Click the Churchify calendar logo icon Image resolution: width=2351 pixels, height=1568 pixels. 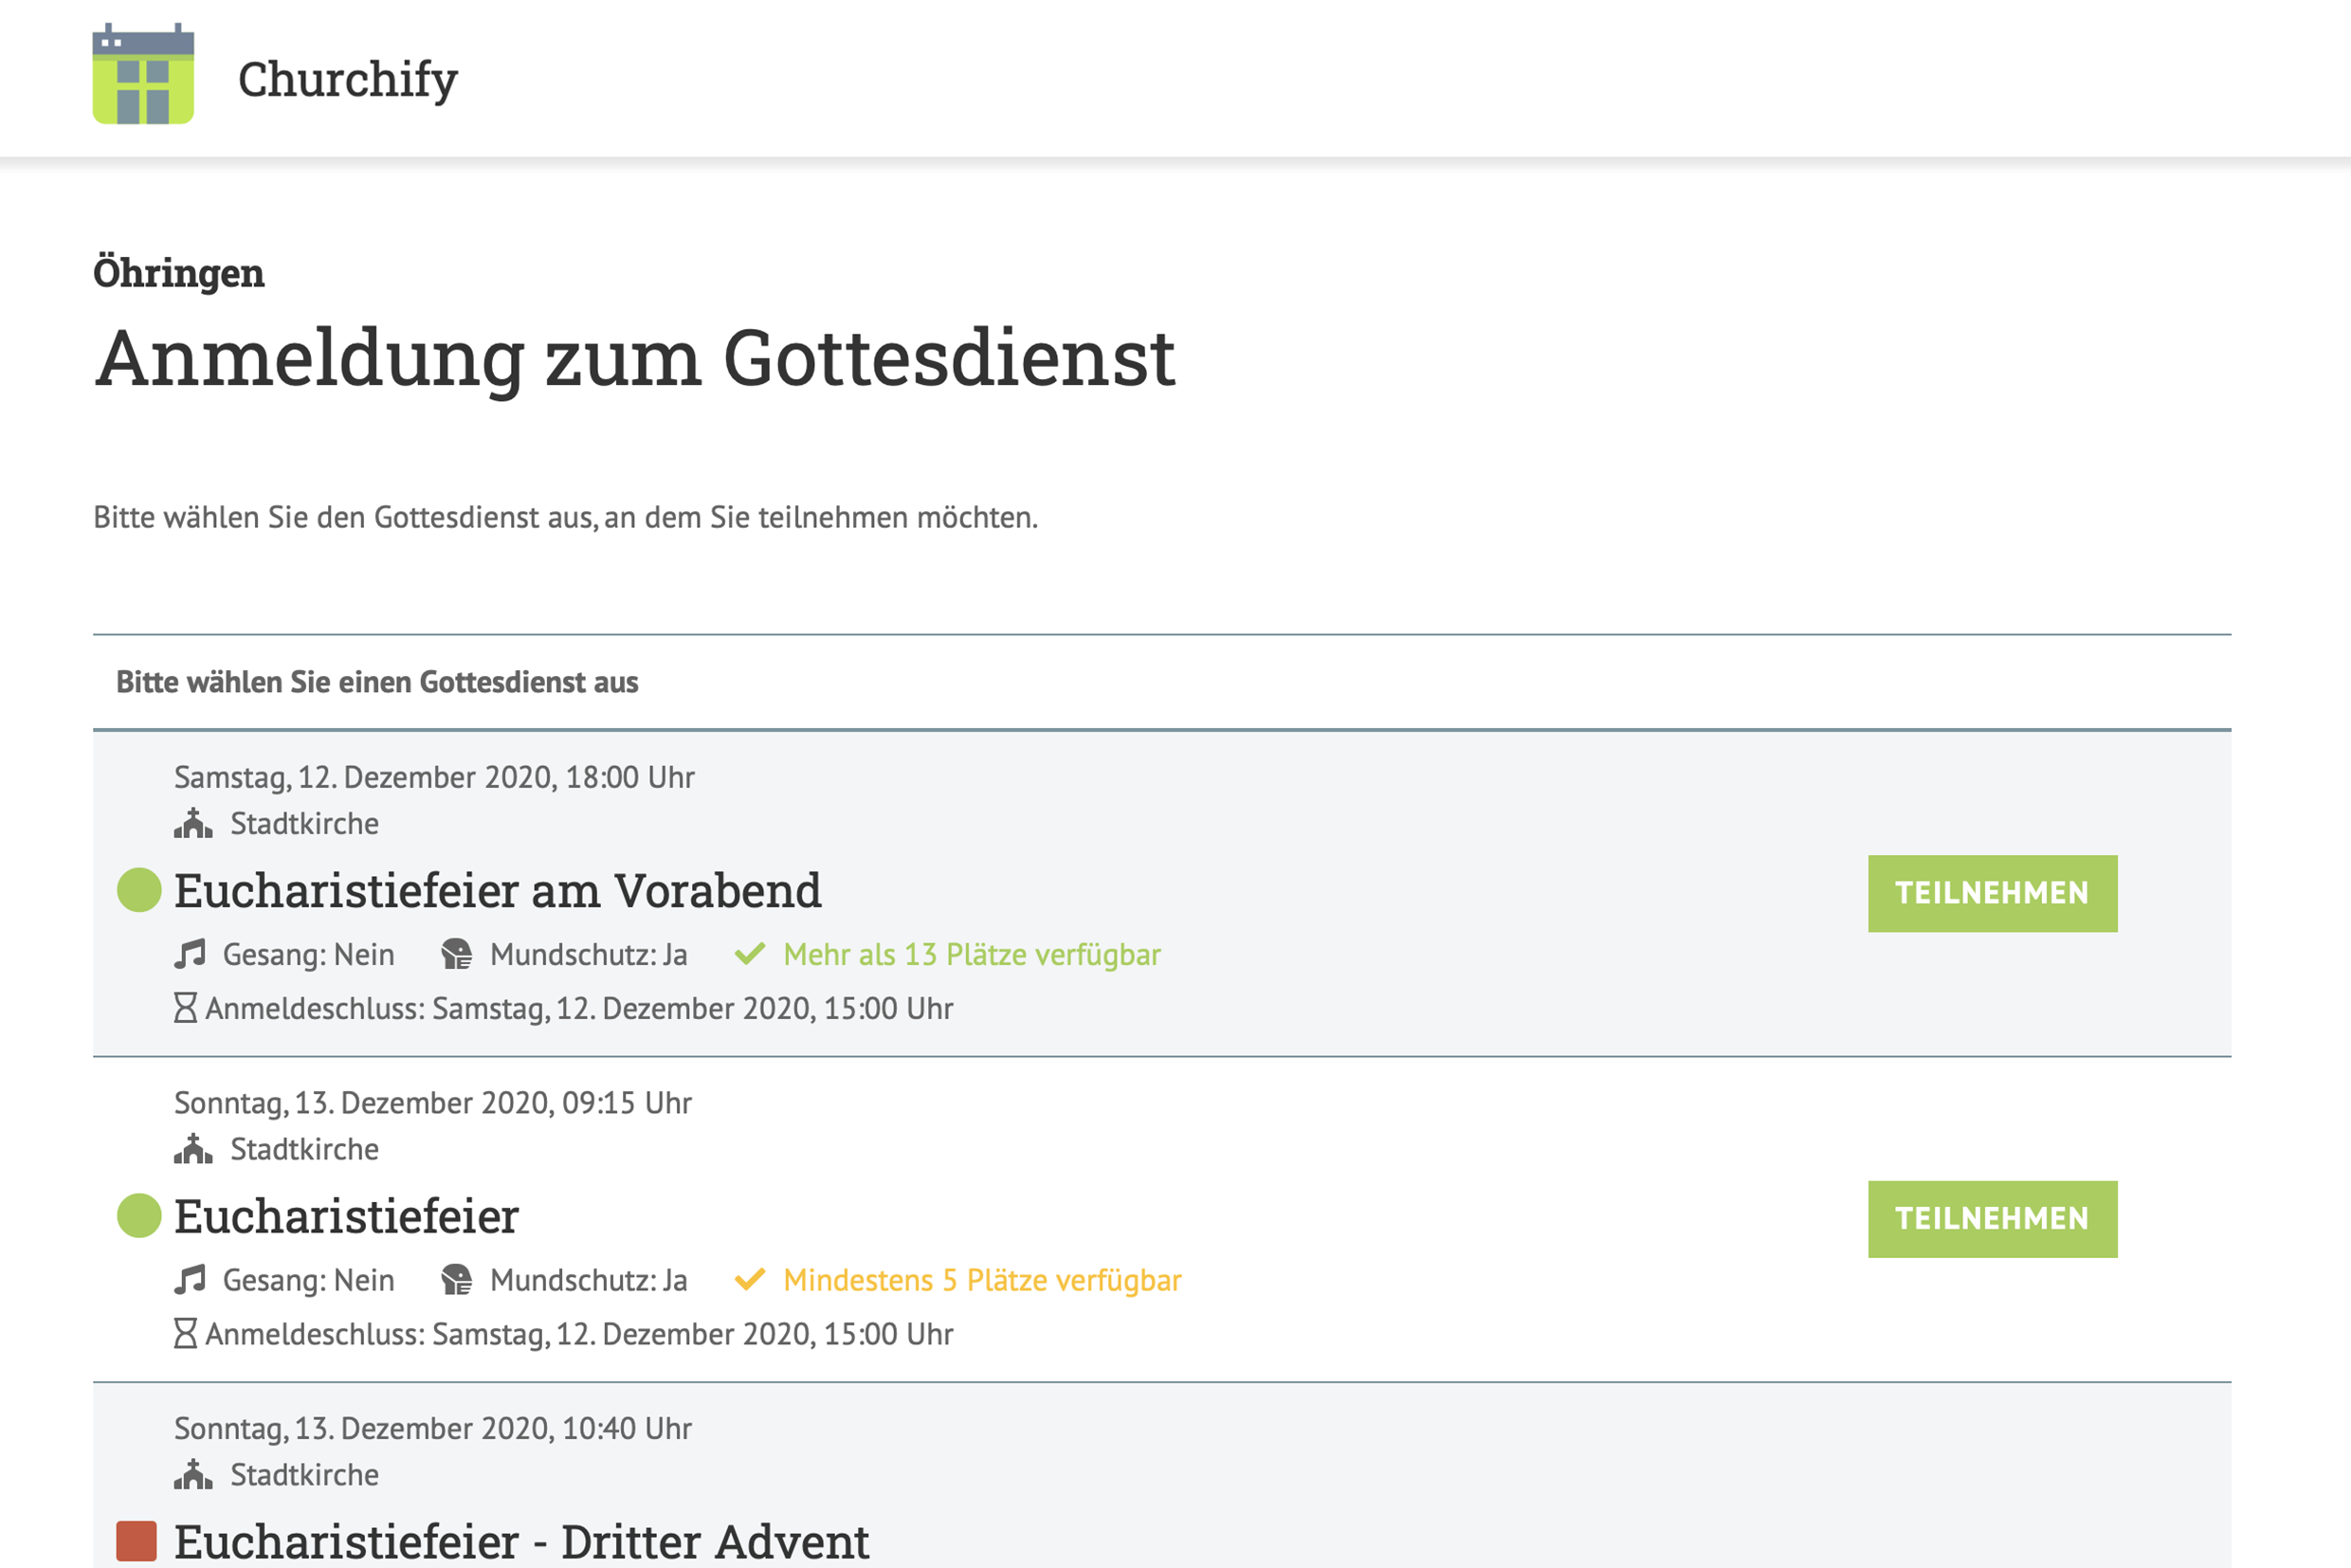point(143,75)
